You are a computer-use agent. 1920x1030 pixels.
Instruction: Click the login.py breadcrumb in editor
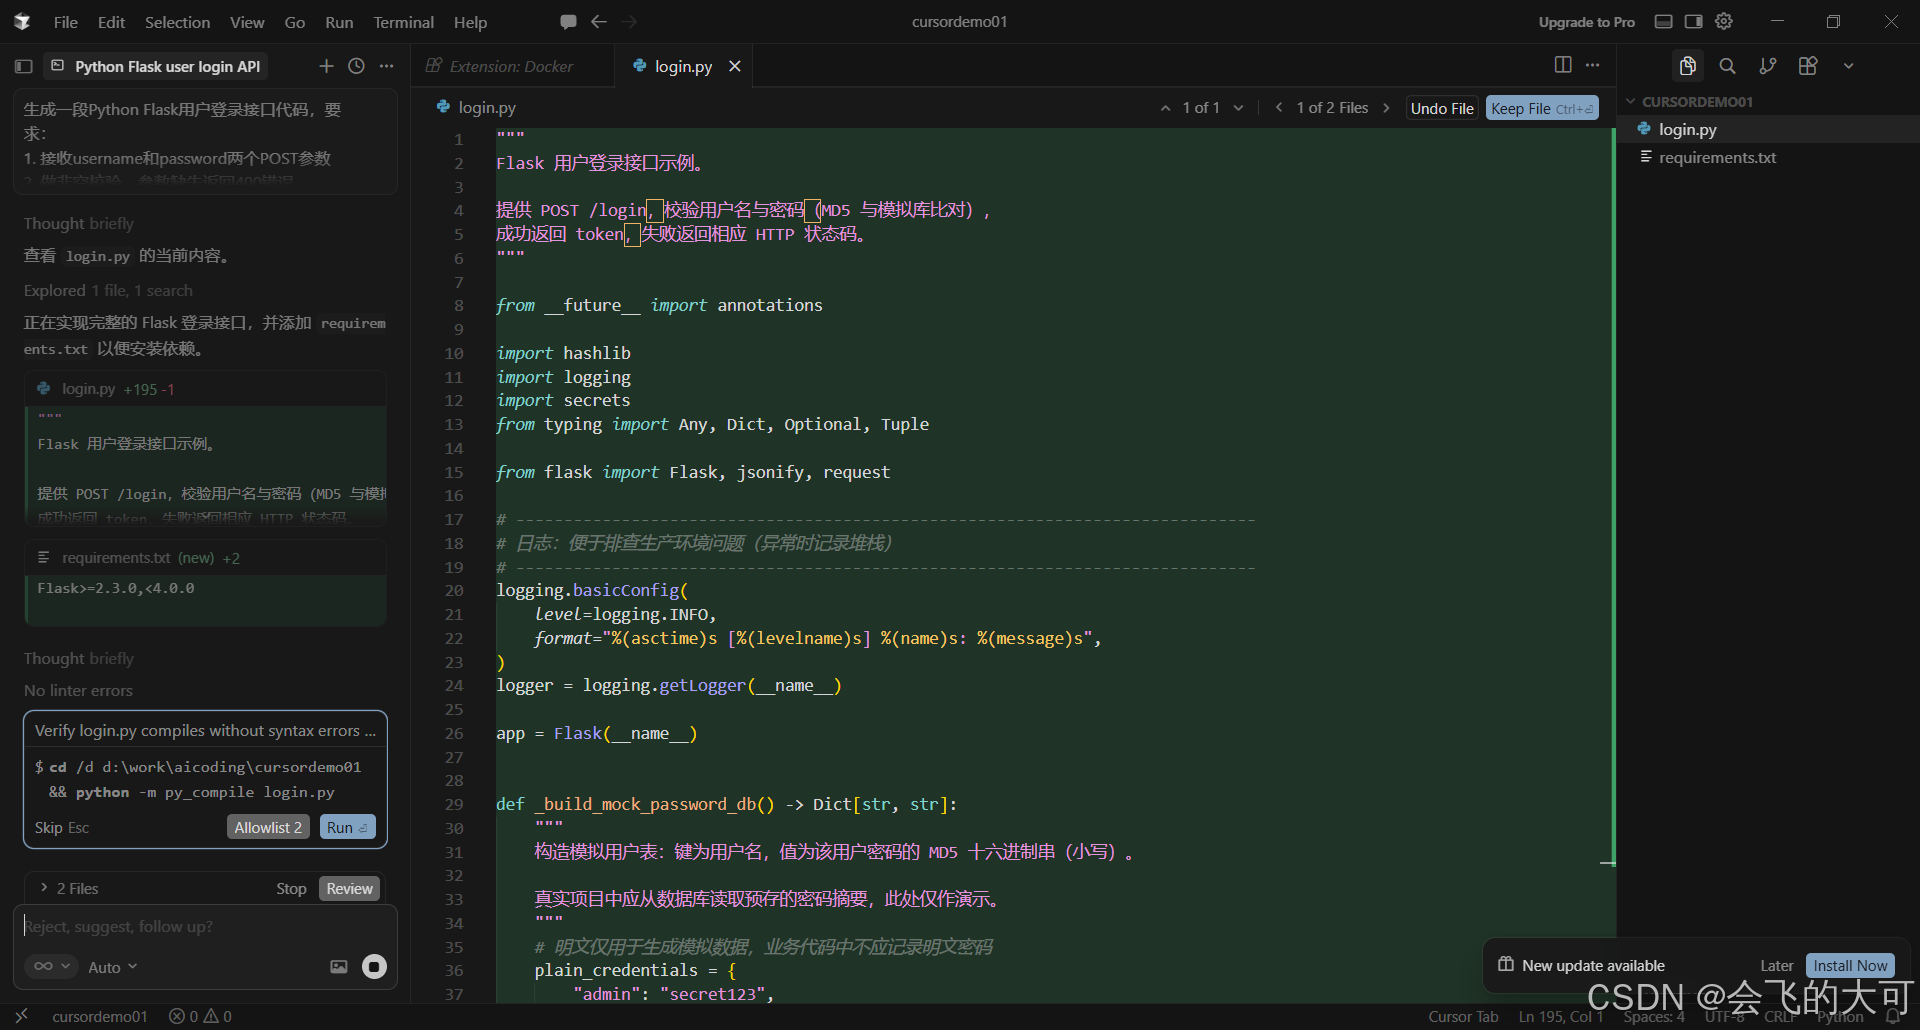[476, 107]
